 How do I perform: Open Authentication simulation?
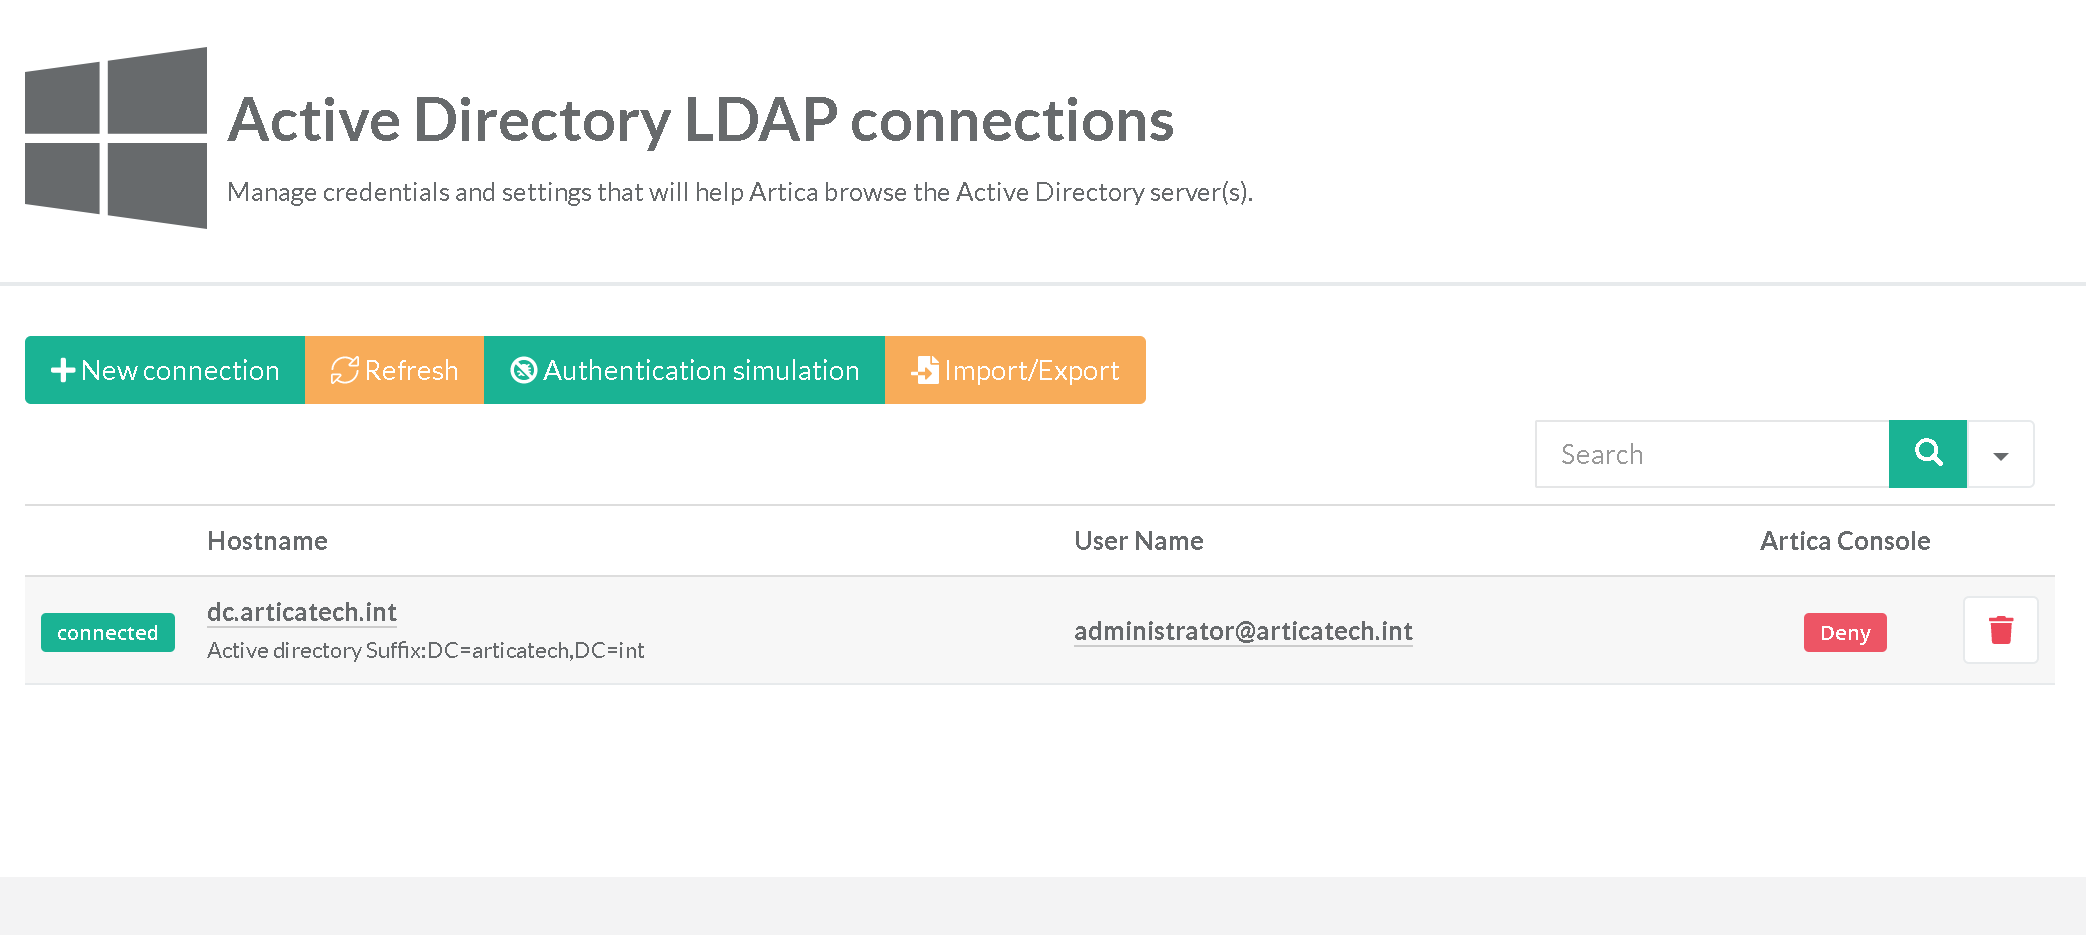click(x=684, y=370)
